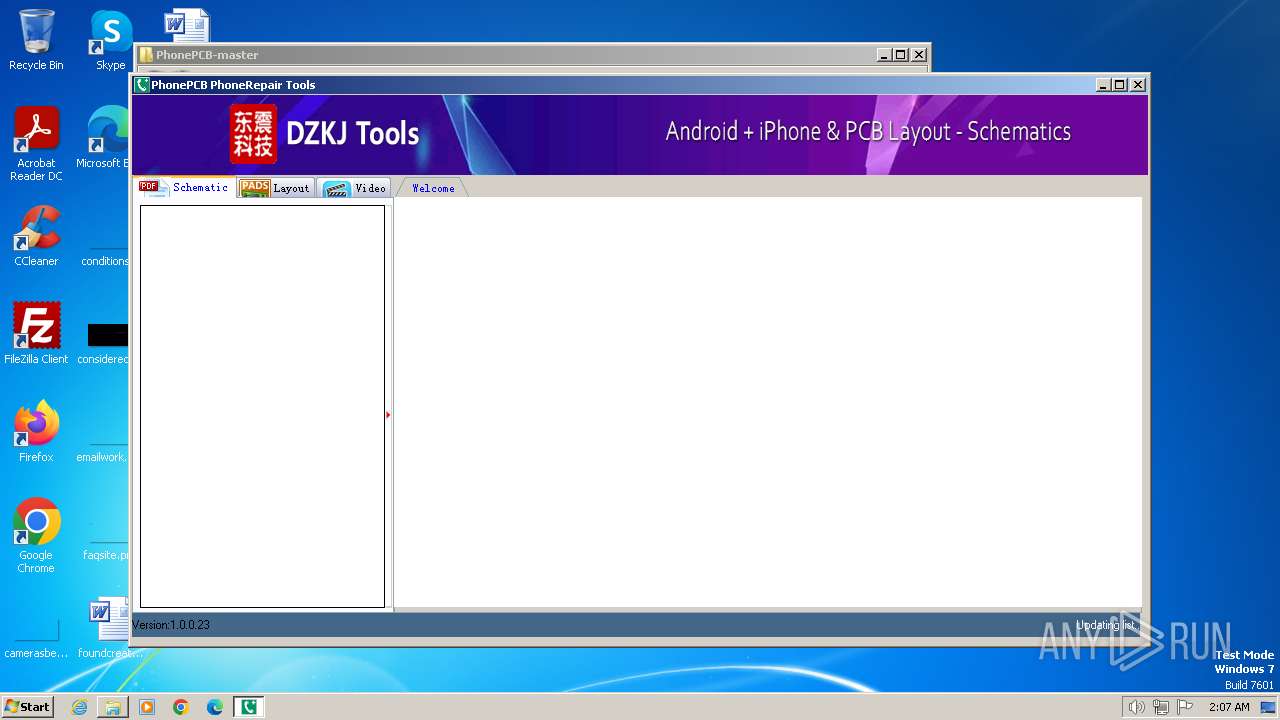
Task: Click the DZKJ Tools logo in banner
Action: coord(325,134)
